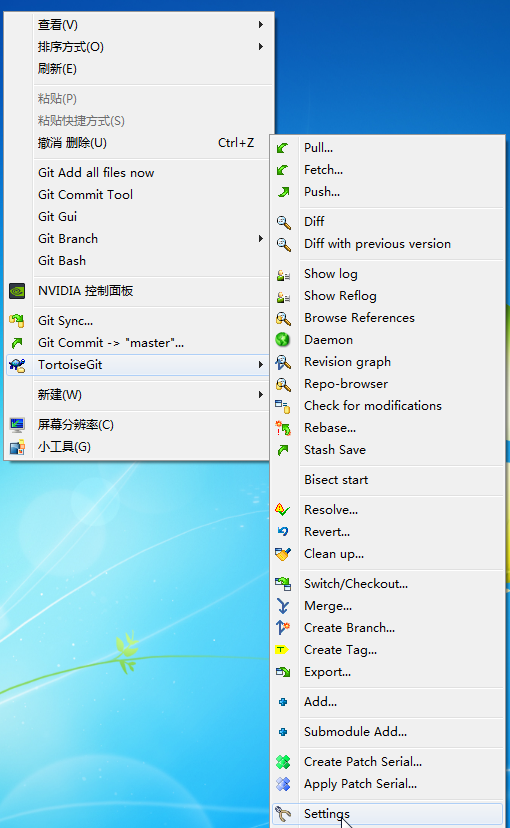Click the Rebase icon
This screenshot has width=510, height=828.
click(283, 428)
